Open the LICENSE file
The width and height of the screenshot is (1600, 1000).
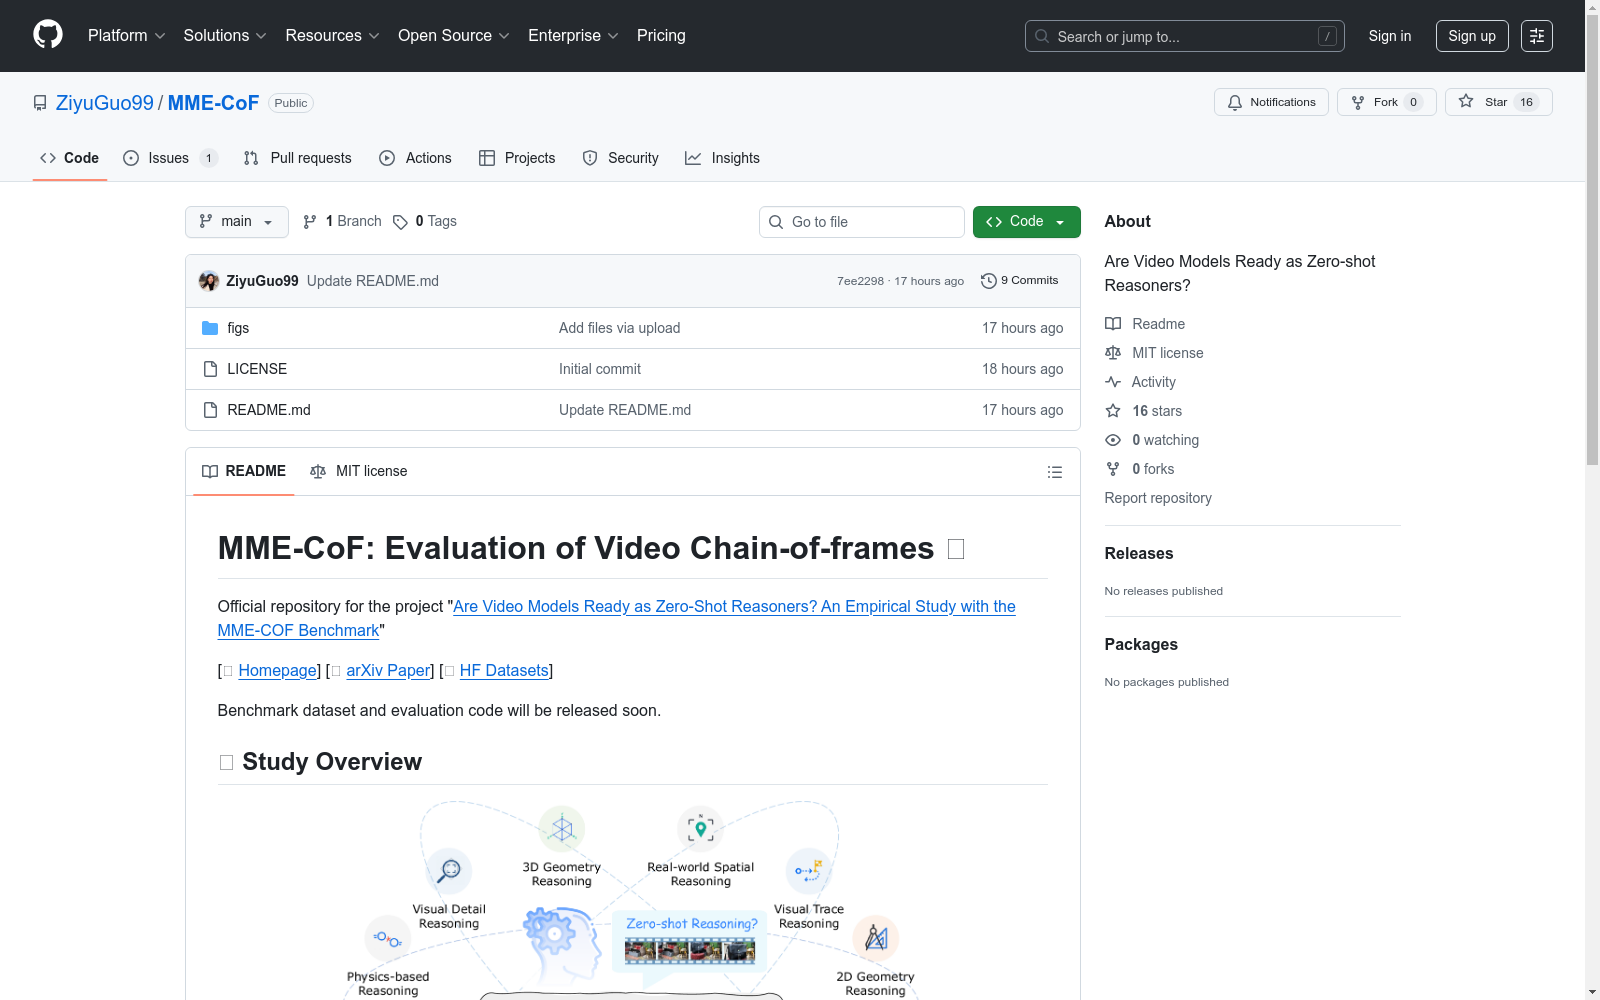click(x=257, y=369)
